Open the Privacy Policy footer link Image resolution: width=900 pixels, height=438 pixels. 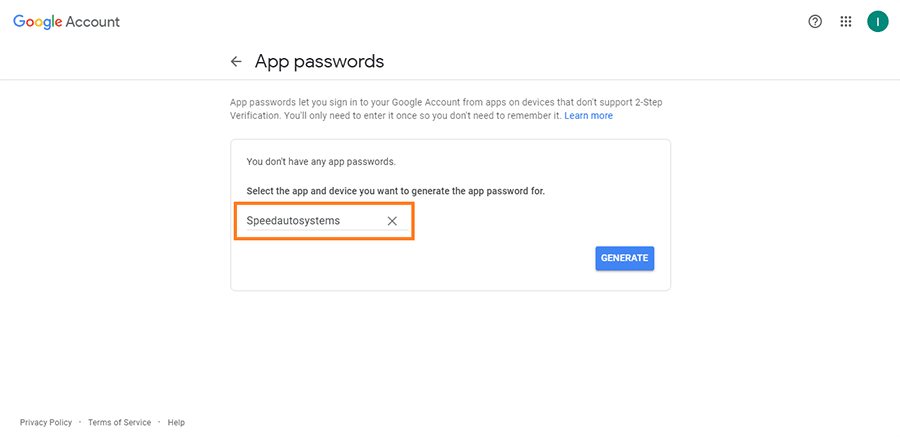(x=46, y=423)
